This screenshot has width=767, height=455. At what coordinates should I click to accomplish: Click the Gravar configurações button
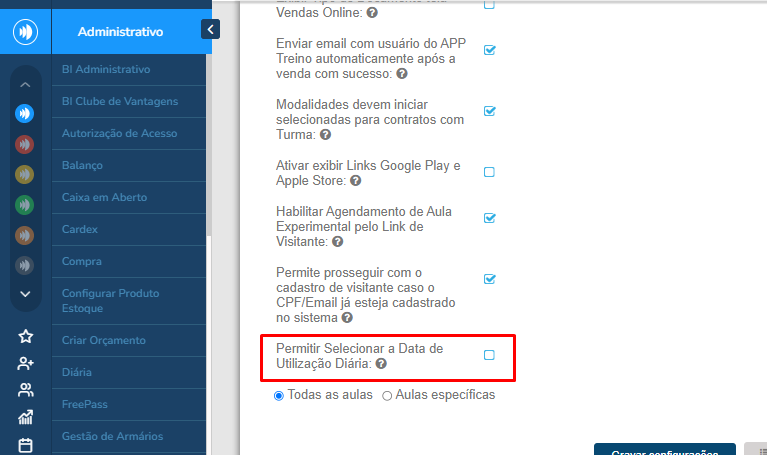point(663,451)
